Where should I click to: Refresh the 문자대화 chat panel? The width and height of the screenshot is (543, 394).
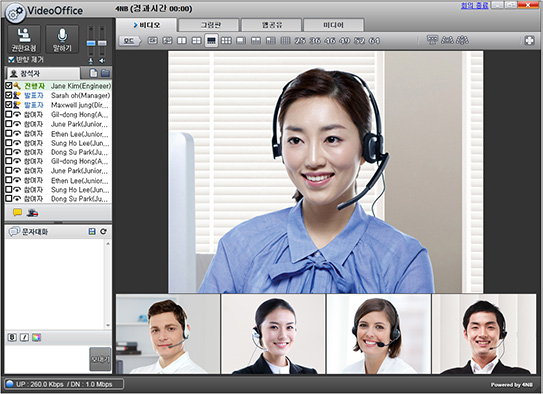[x=103, y=231]
